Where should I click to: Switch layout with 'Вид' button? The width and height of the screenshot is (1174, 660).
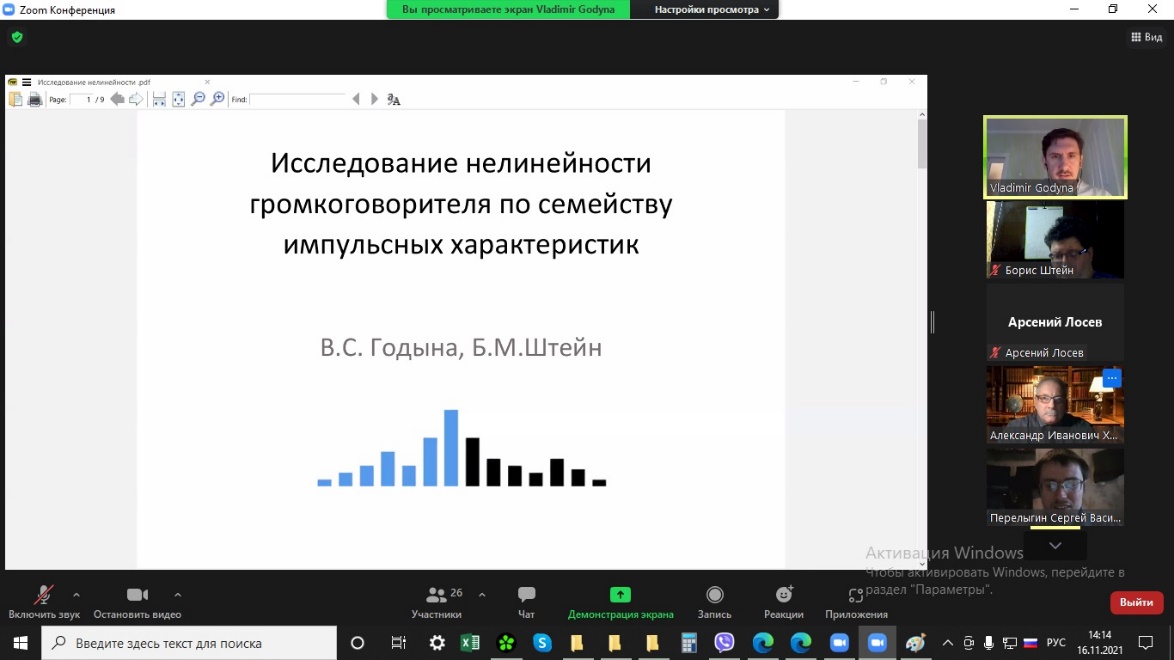click(1146, 37)
